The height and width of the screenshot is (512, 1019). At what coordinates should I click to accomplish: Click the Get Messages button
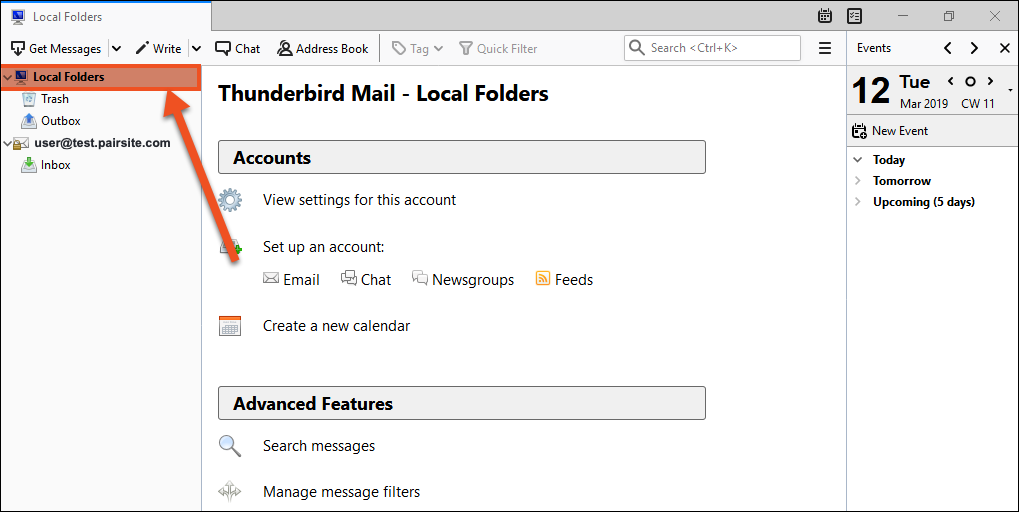point(57,49)
